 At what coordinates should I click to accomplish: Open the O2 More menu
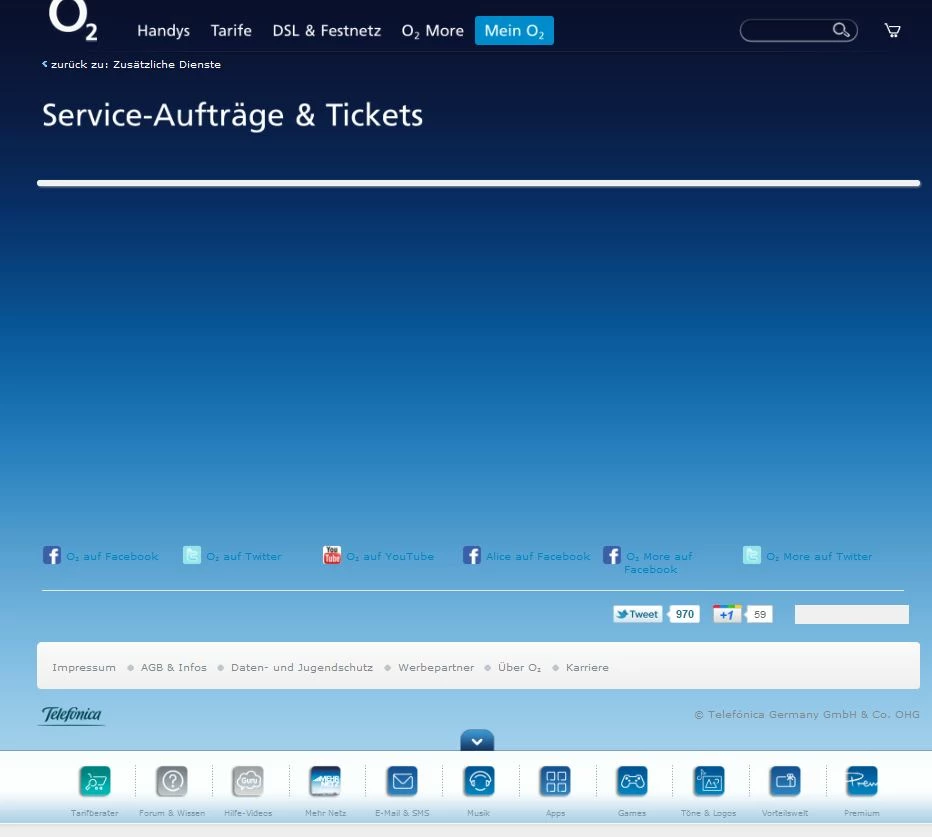(433, 31)
